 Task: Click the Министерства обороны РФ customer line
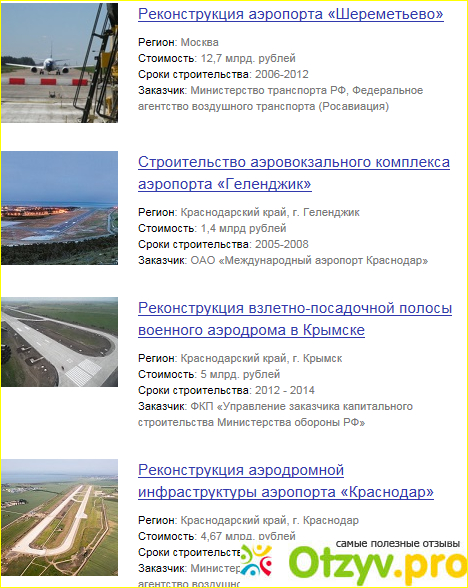click(251, 423)
